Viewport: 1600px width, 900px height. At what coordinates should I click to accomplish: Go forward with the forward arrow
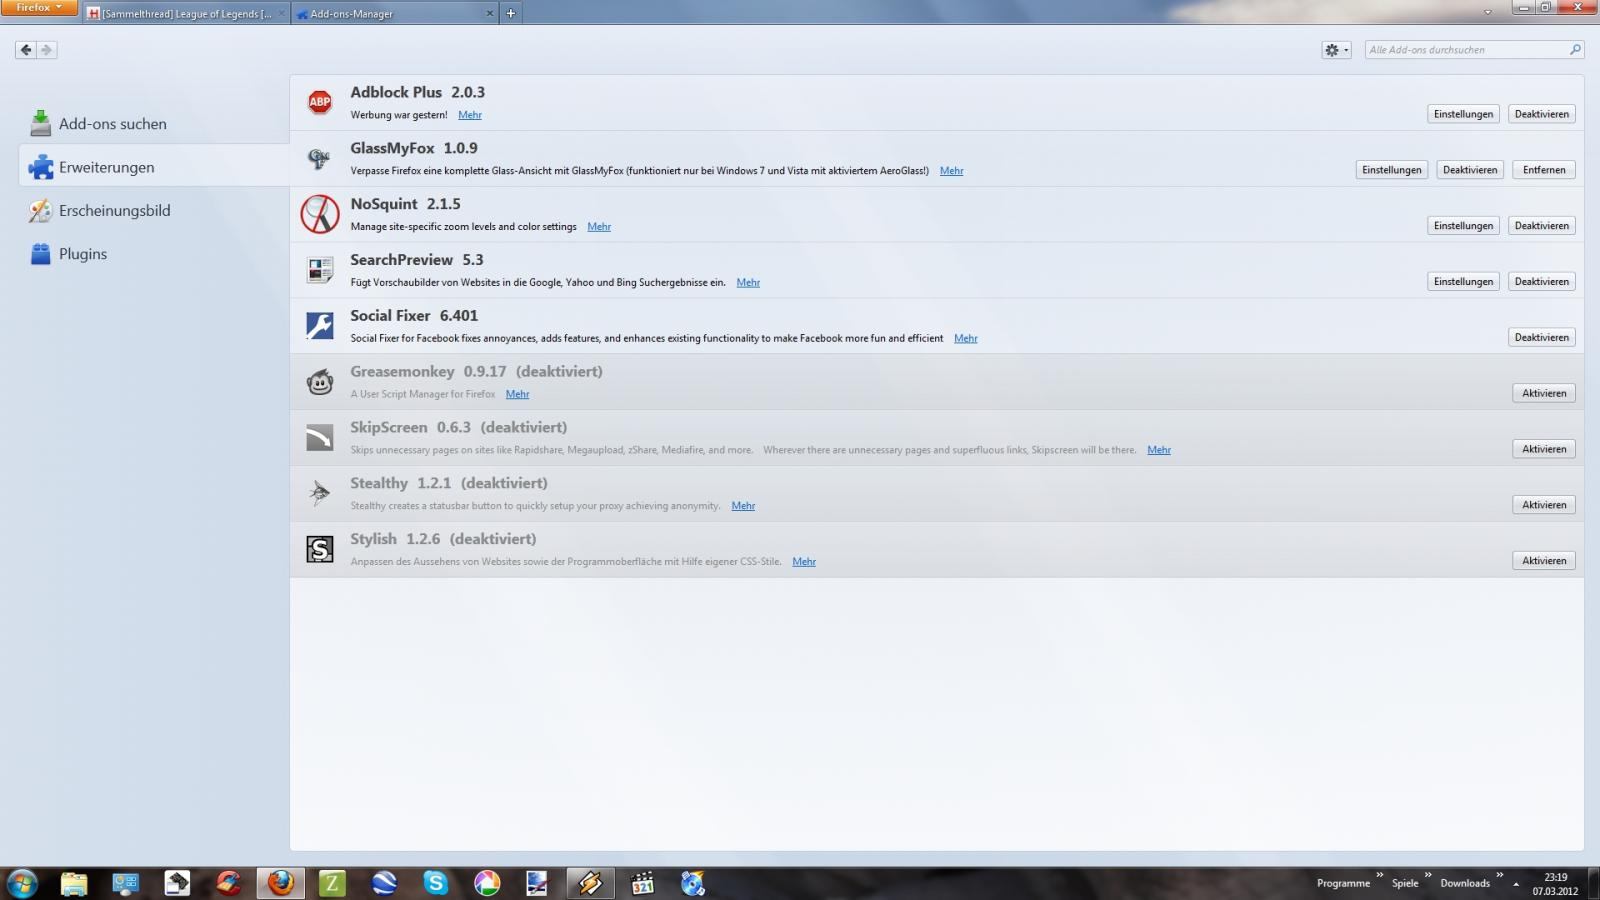click(x=47, y=49)
